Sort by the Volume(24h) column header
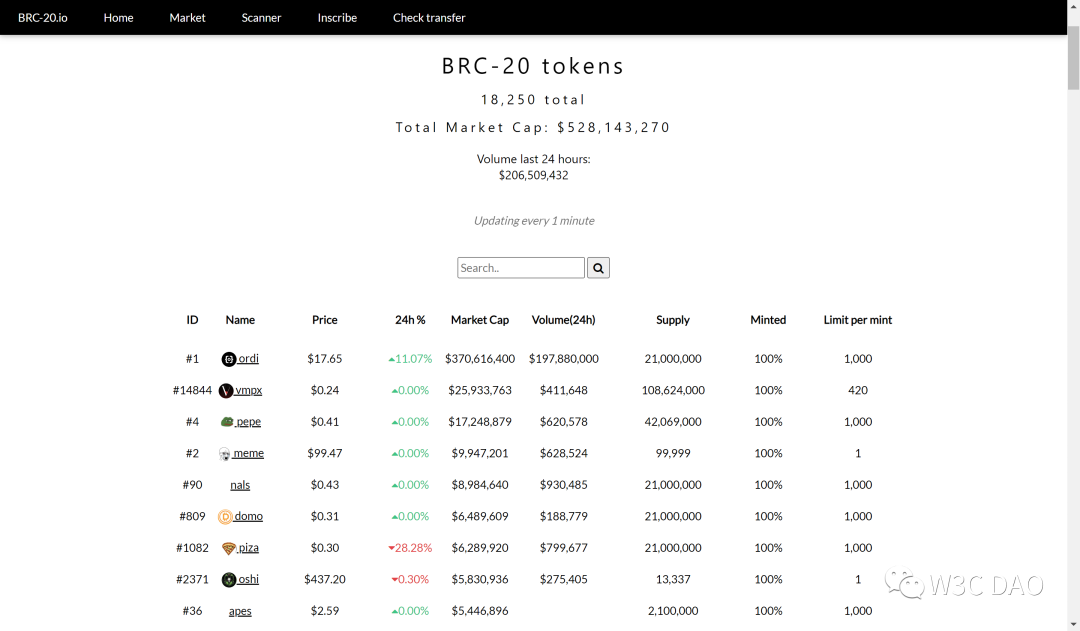Viewport: 1080px width, 631px height. point(563,320)
